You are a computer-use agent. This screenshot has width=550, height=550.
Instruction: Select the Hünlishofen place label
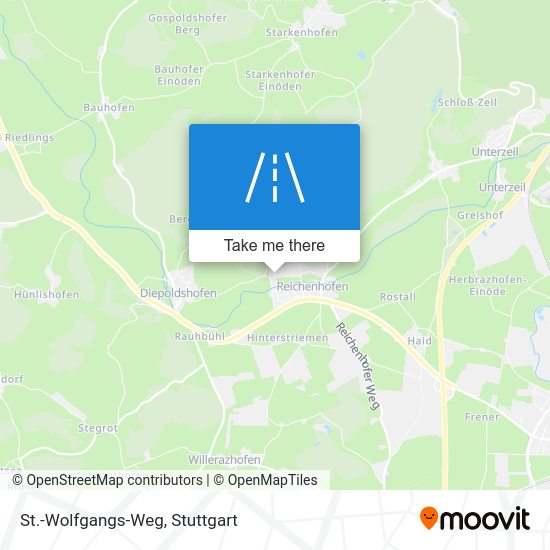(x=46, y=294)
